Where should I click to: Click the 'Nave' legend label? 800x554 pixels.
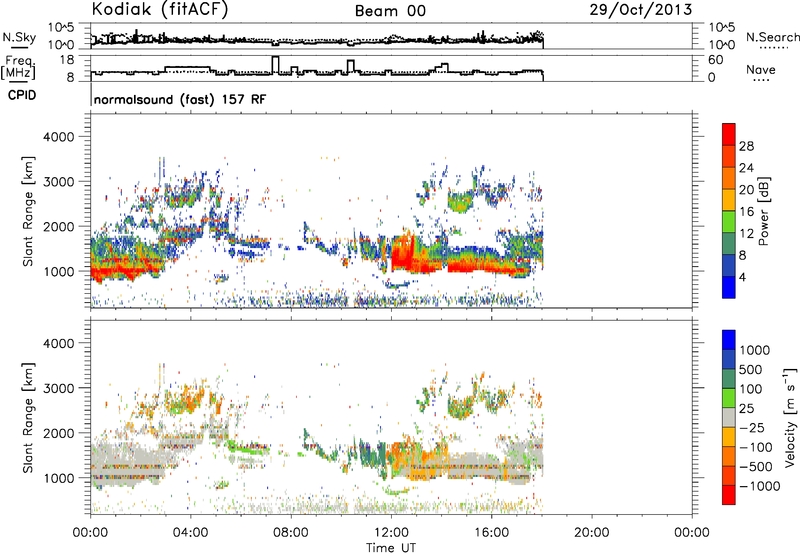pyautogui.click(x=760, y=70)
